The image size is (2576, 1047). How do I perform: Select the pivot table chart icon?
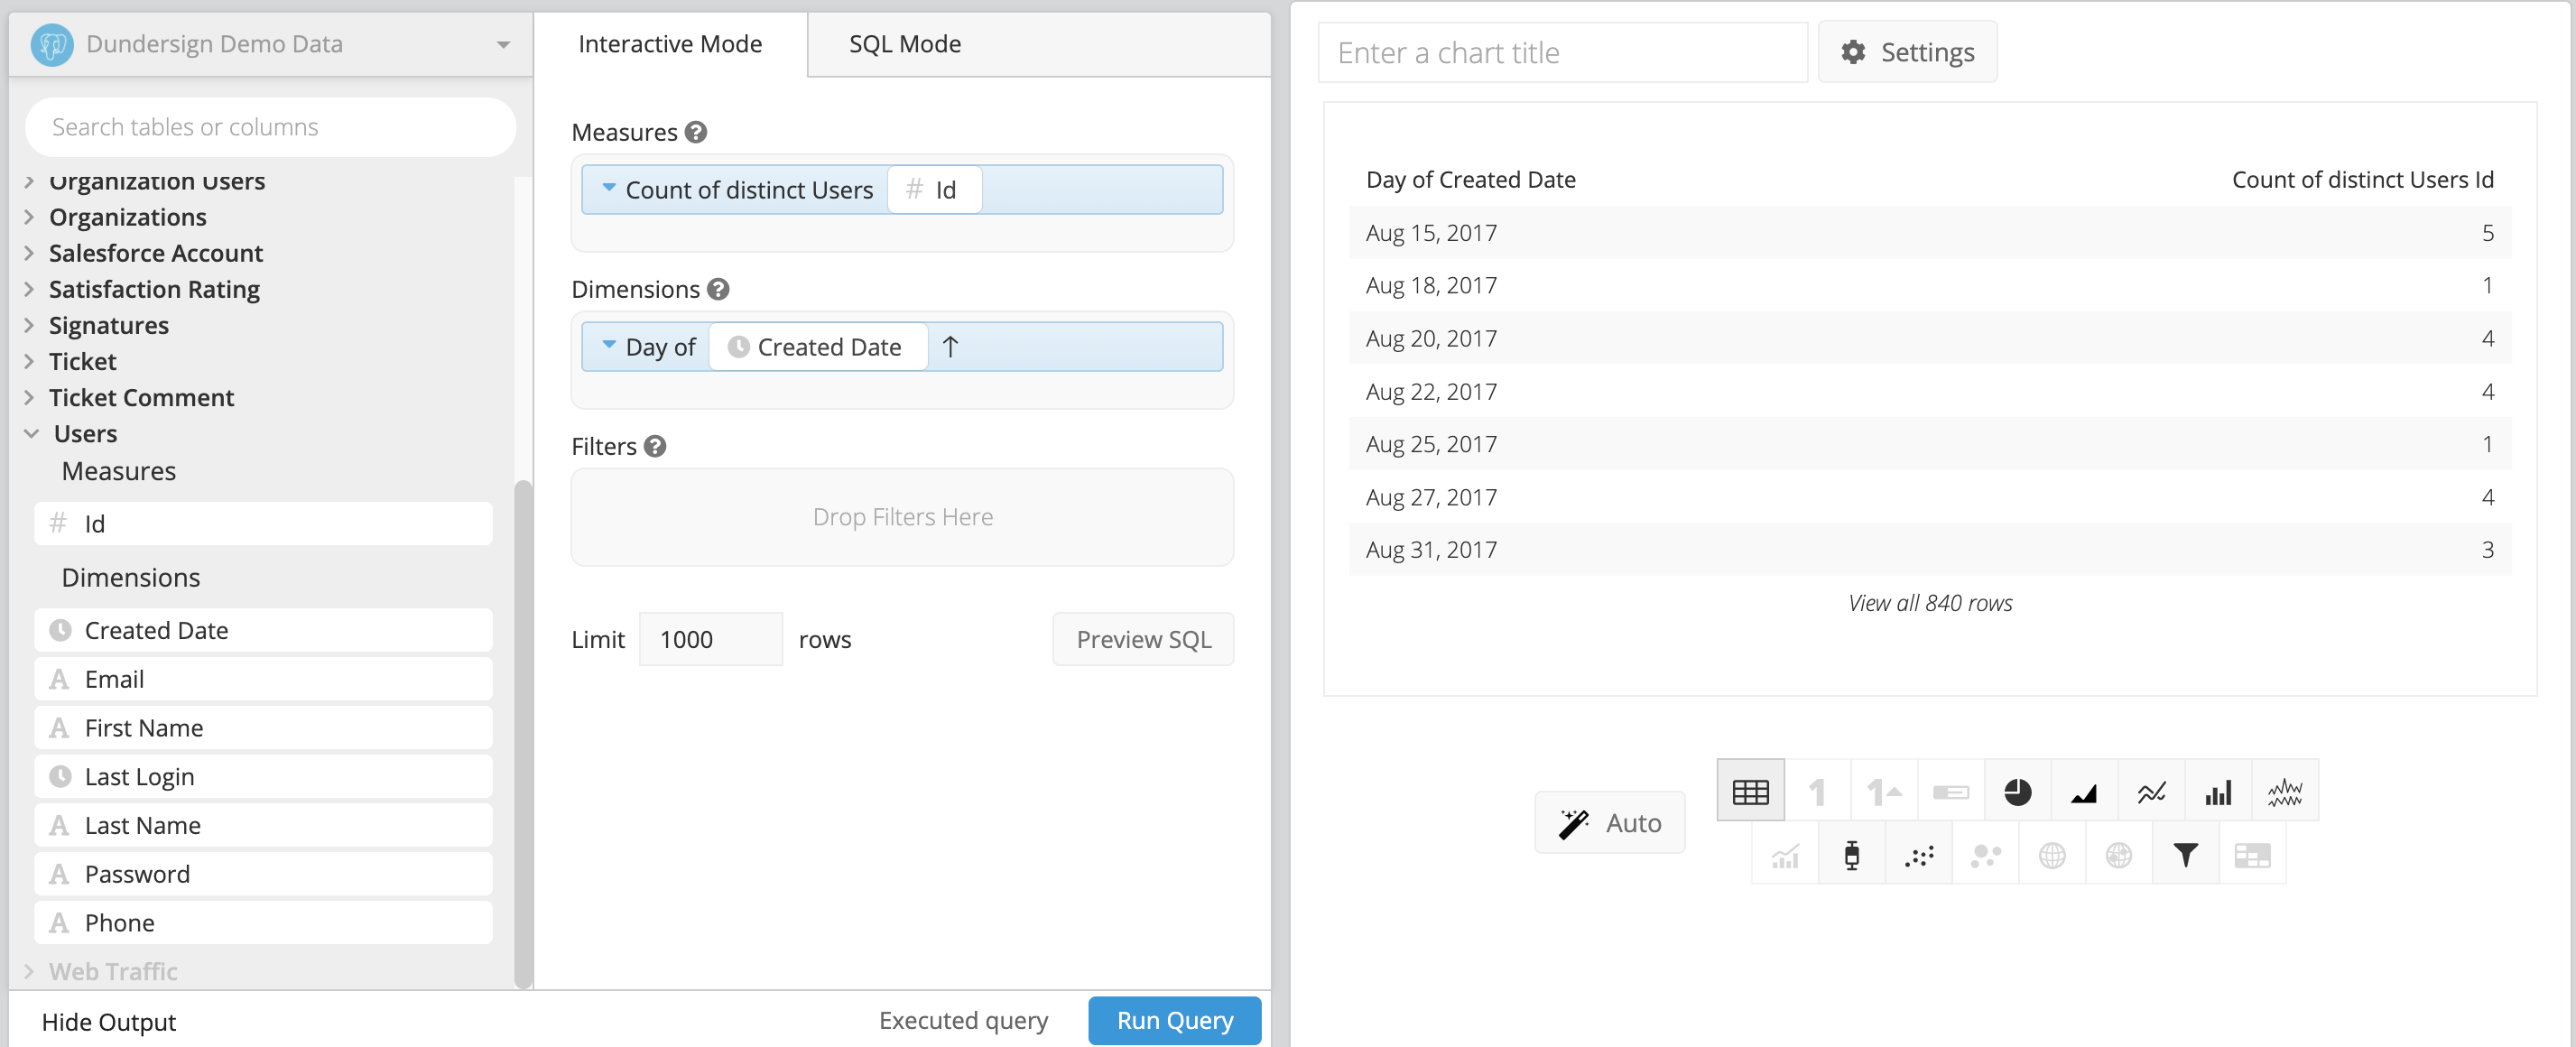tap(2253, 855)
